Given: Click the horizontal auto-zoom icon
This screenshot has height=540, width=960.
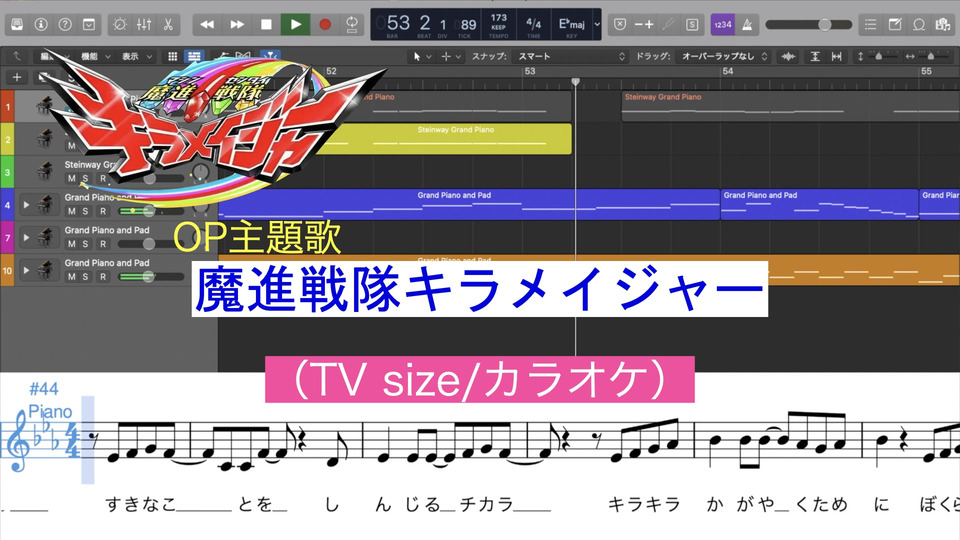Looking at the screenshot, I should (836, 56).
